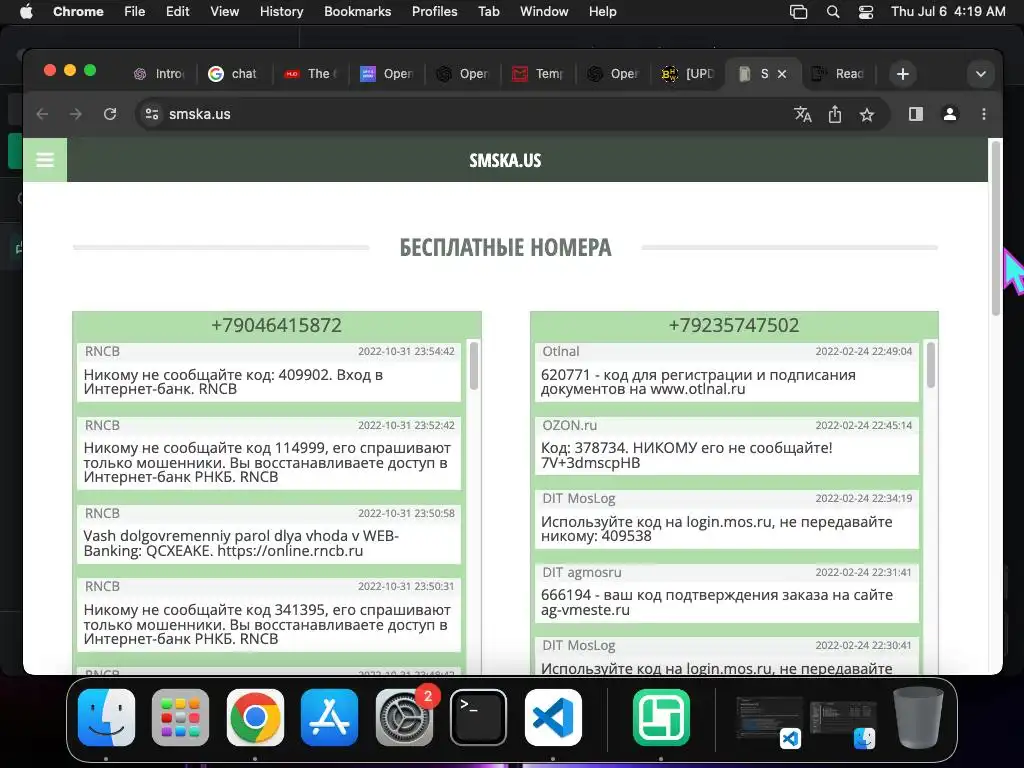Viewport: 1024px width, 768px height.
Task: Click the message with parol QCXEAKE
Action: (x=269, y=534)
